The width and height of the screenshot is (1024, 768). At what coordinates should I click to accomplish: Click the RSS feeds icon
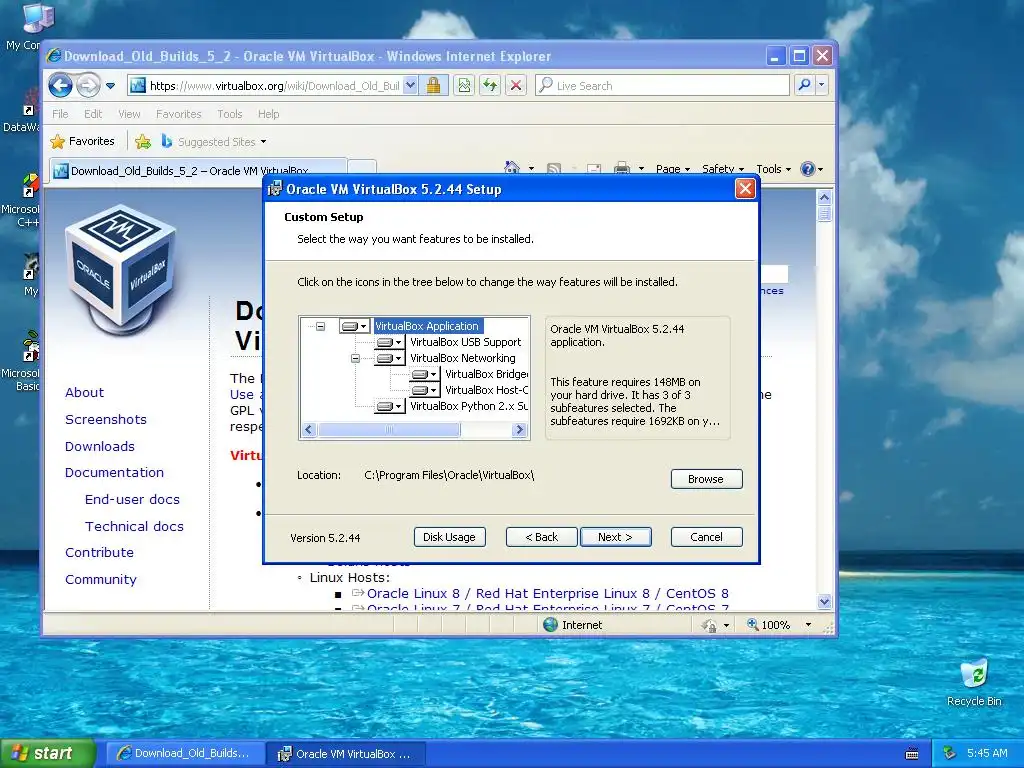pos(554,168)
